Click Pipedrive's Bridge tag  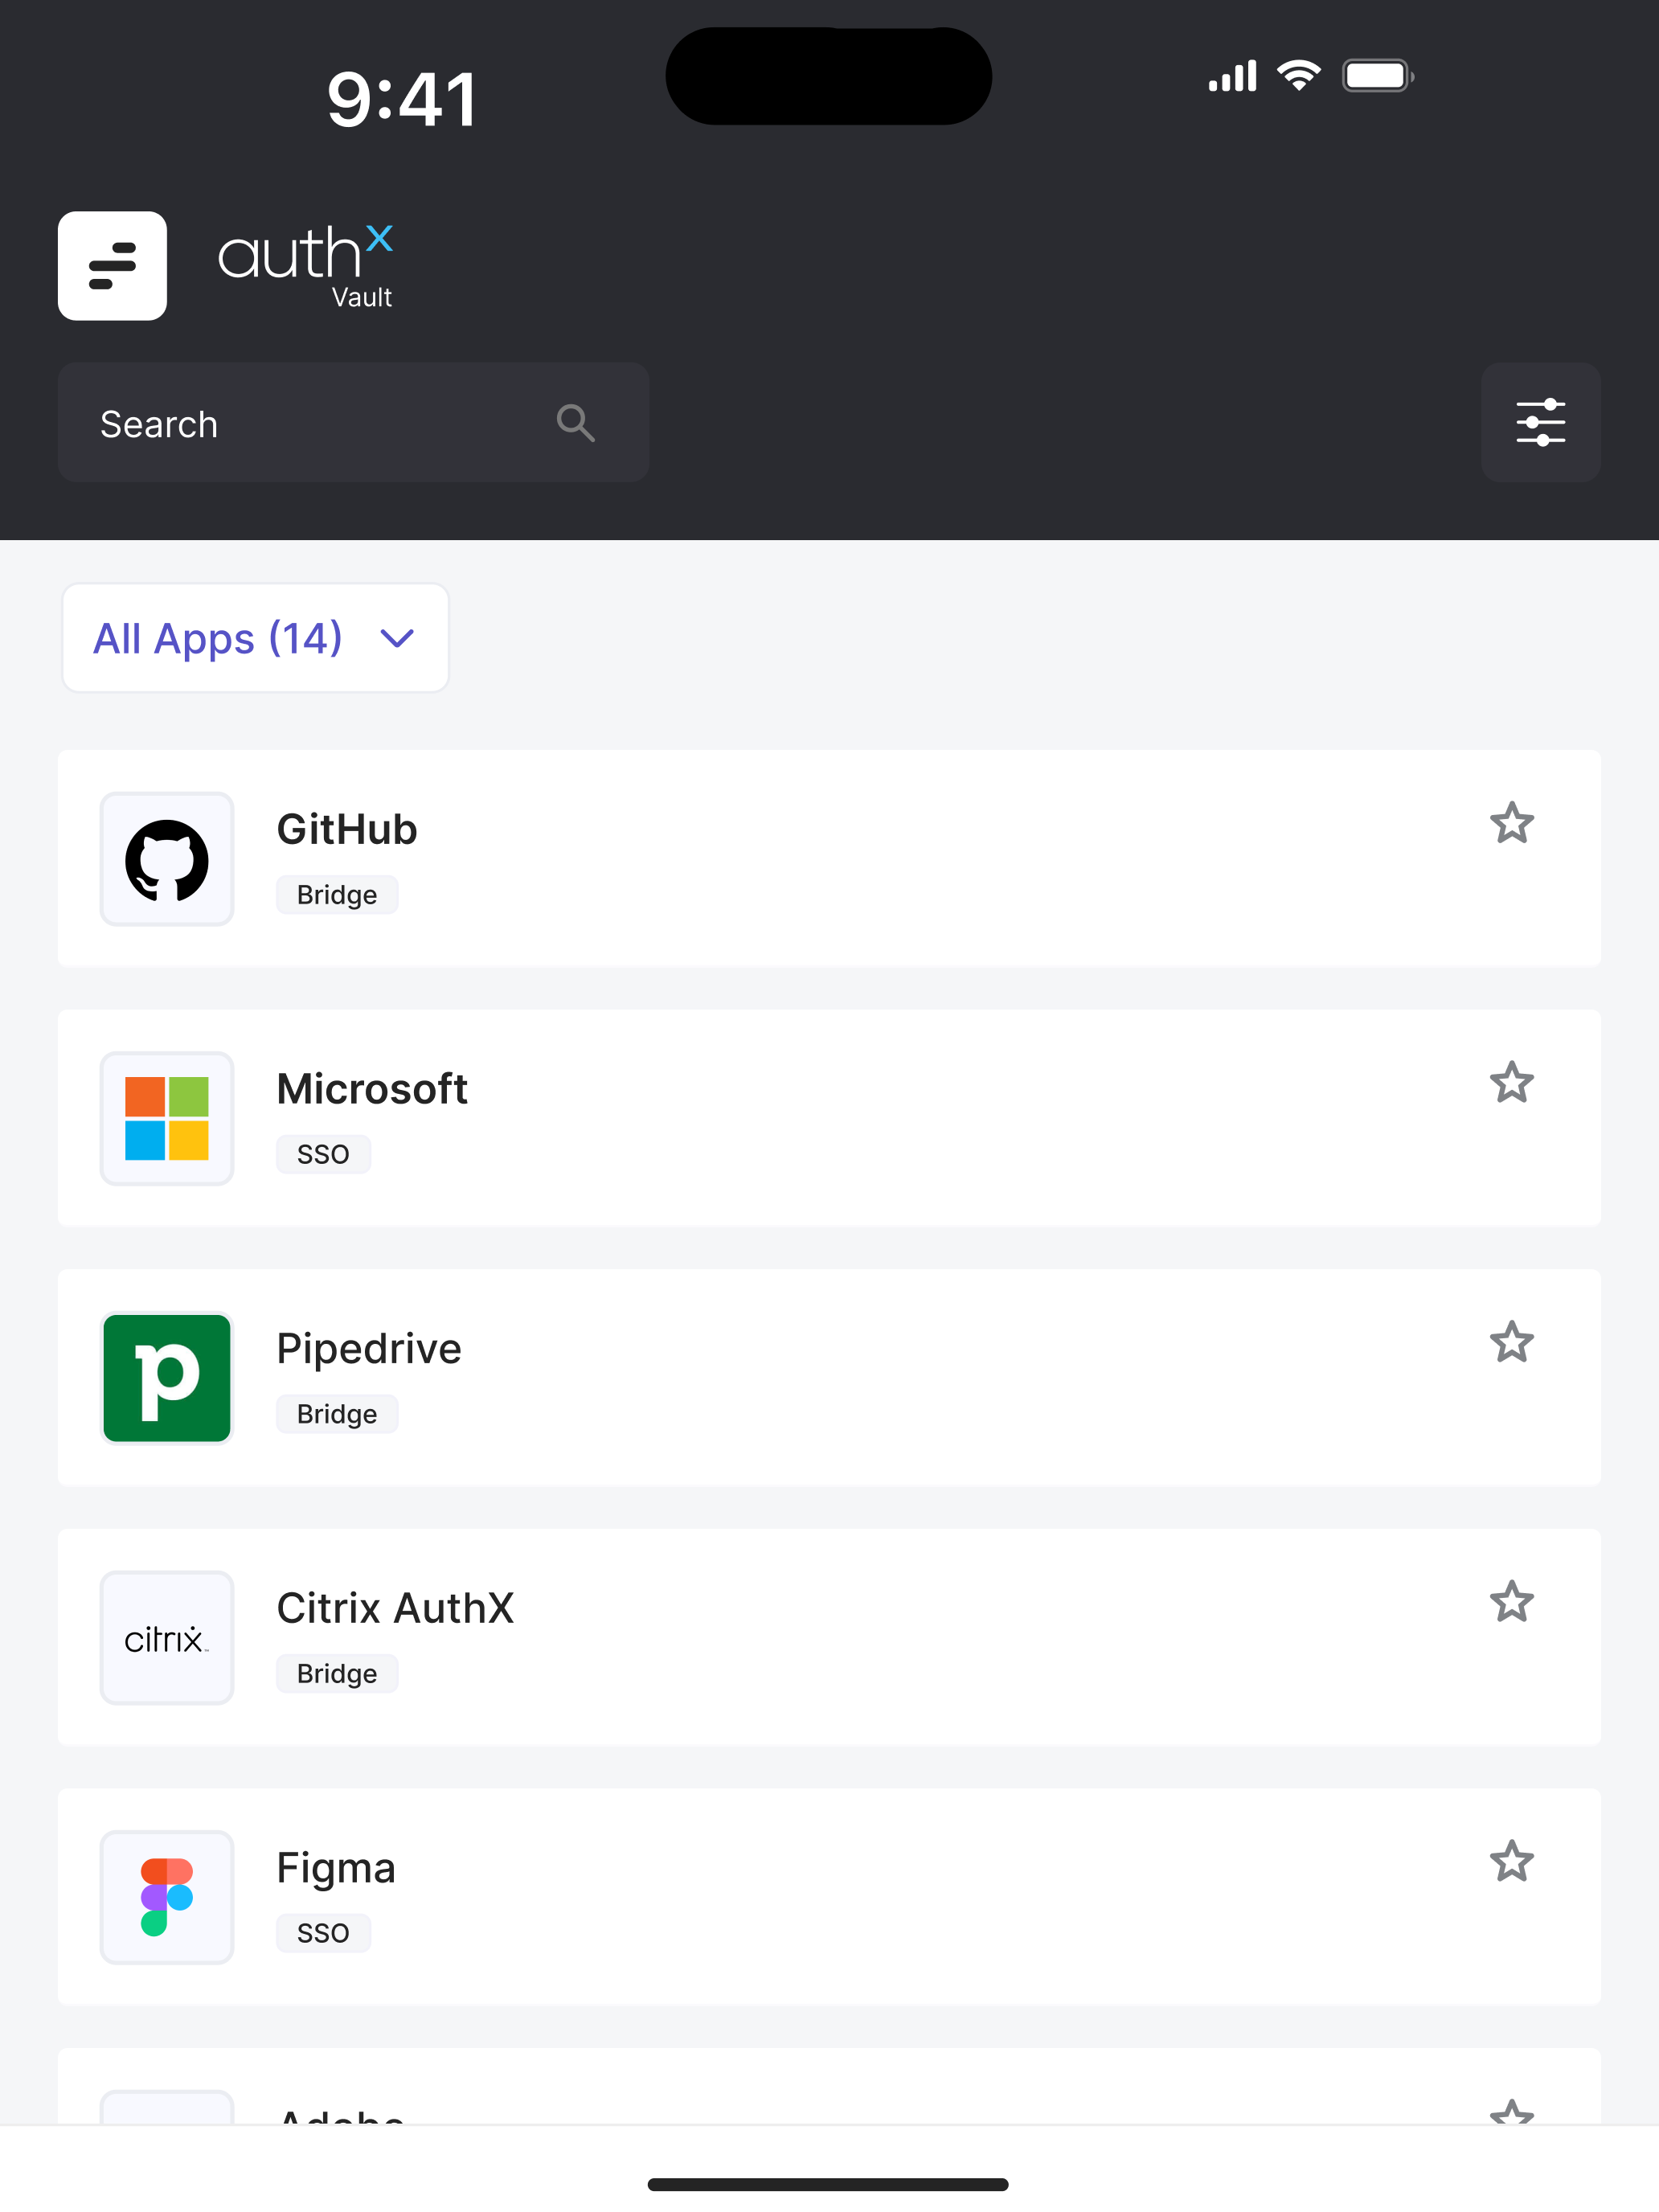coord(337,1414)
